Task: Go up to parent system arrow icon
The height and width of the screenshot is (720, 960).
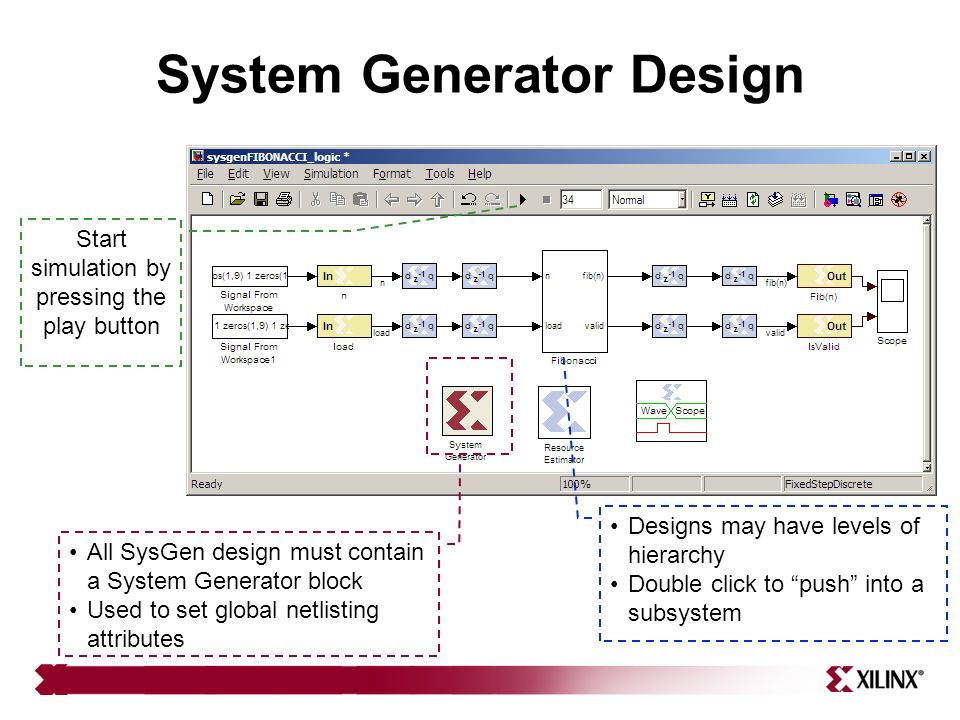Action: coord(437,200)
